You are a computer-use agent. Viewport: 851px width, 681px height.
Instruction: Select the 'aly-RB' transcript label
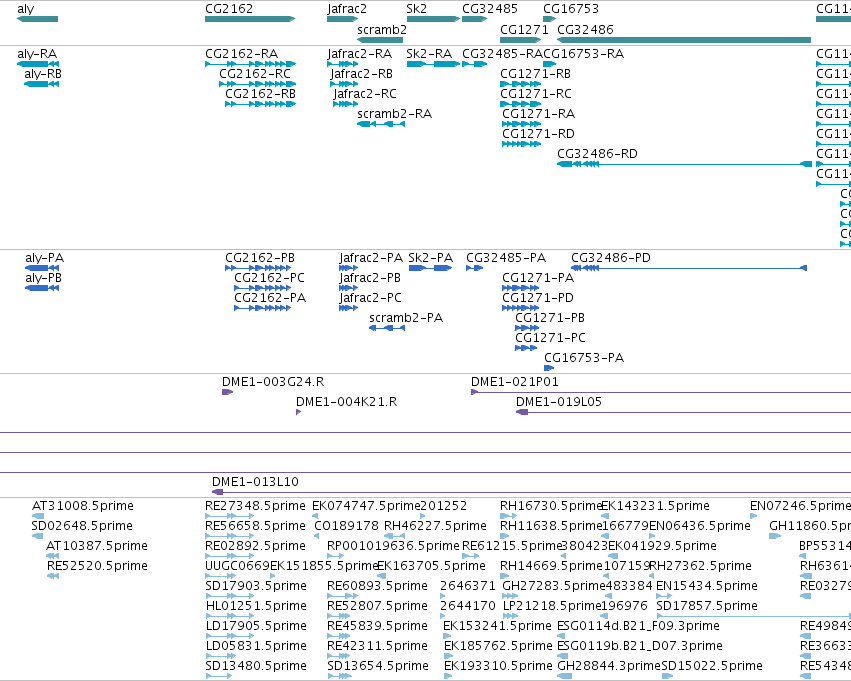click(43, 74)
